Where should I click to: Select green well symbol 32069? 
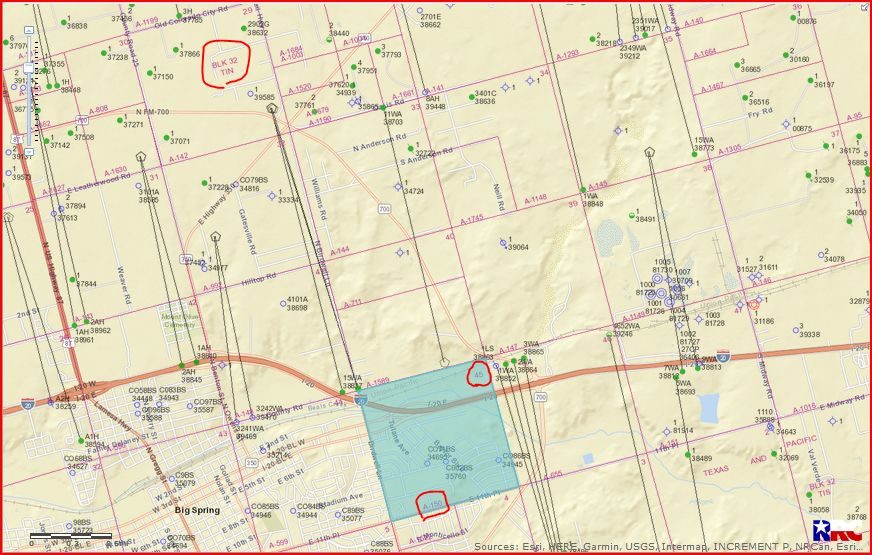click(774, 454)
